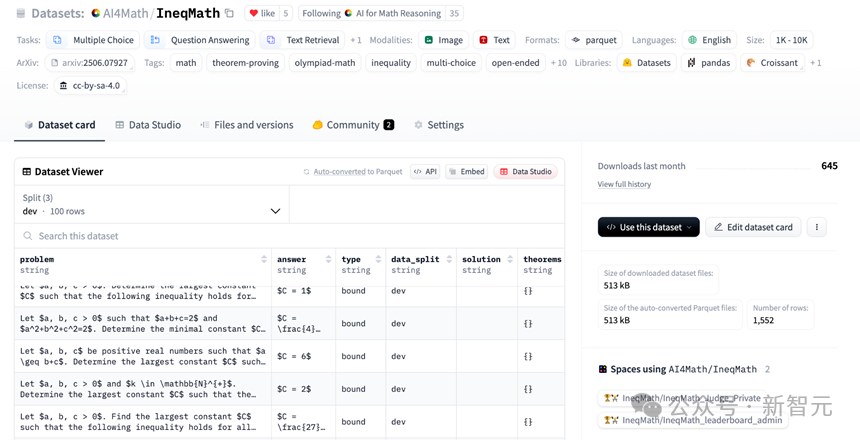Sort by the answer column arrows

[x=329, y=260]
